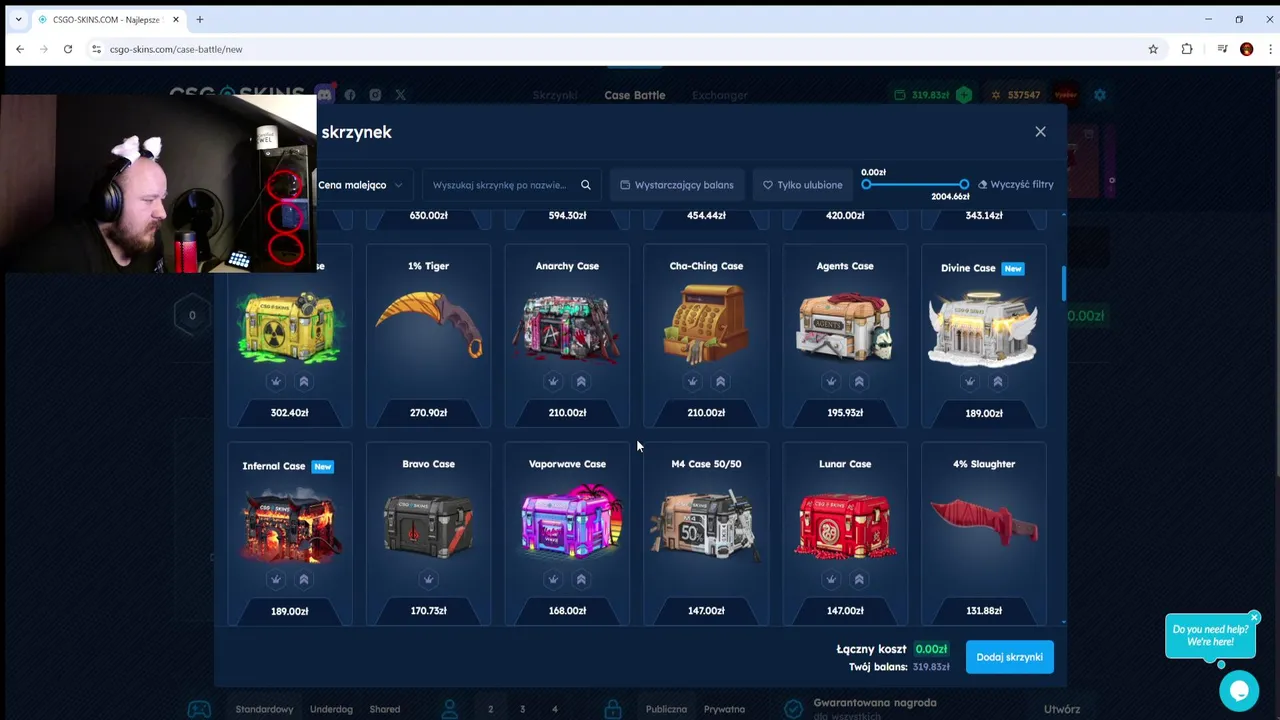Select the Underdog battle mode

tap(331, 709)
